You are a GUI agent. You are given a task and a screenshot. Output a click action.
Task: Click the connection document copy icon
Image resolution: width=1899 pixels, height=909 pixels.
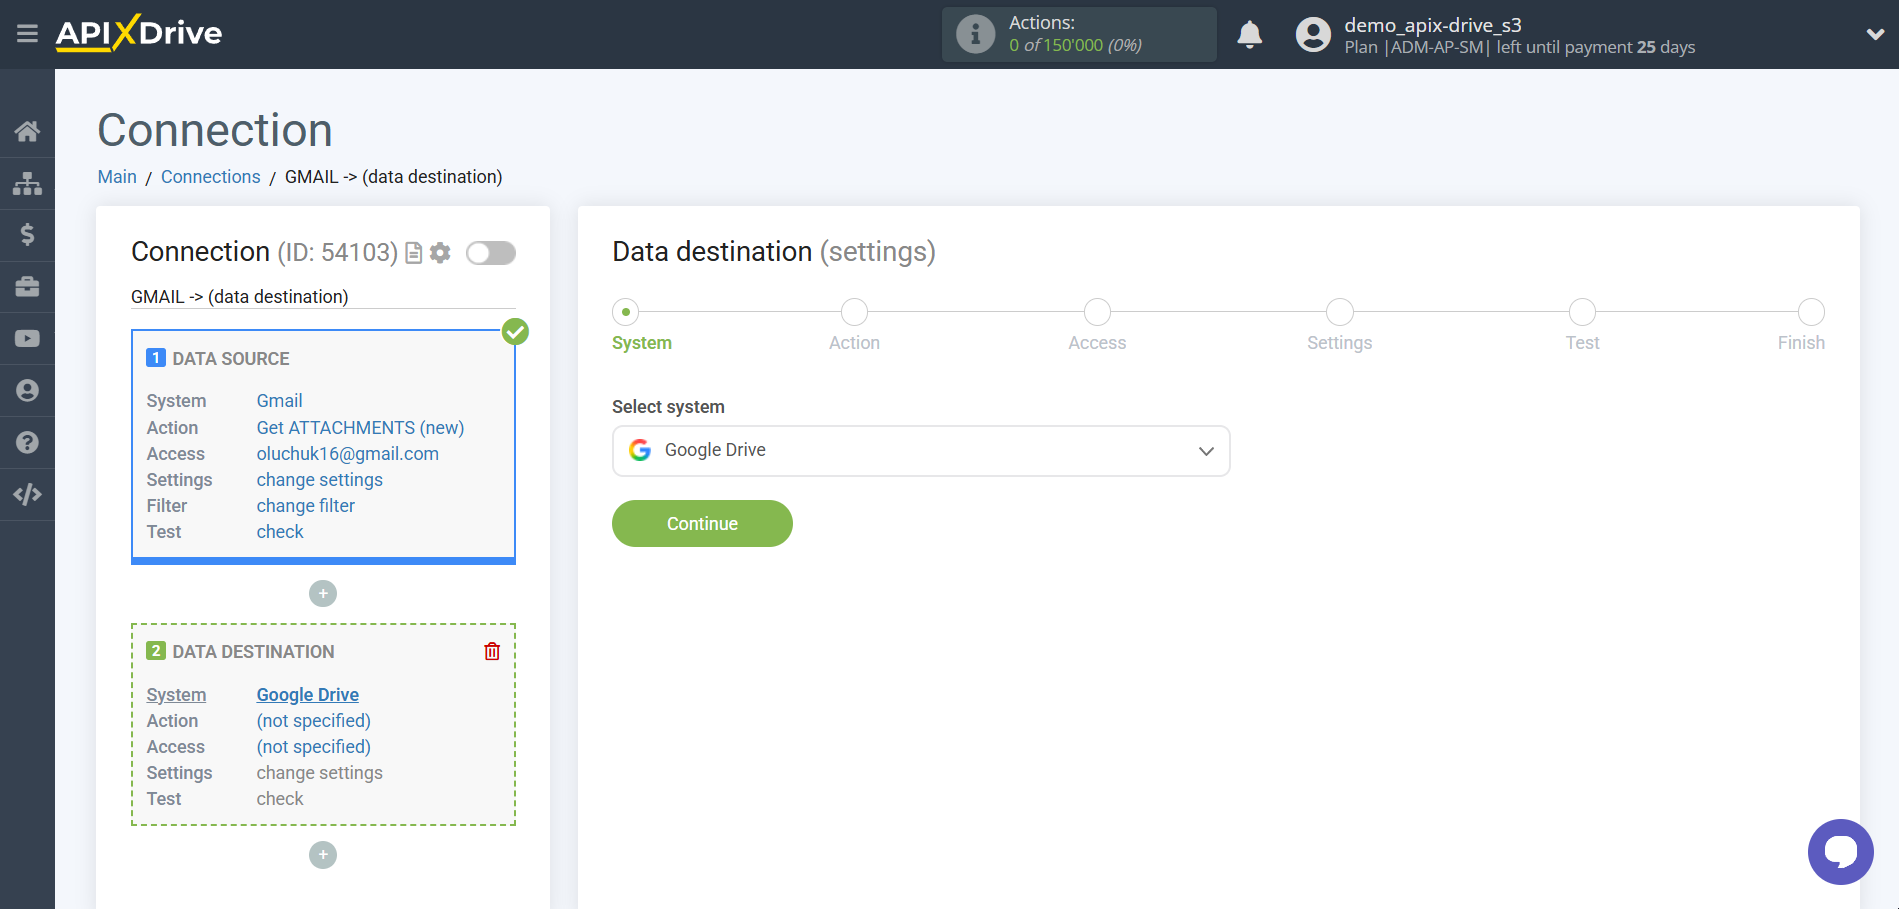click(x=413, y=253)
